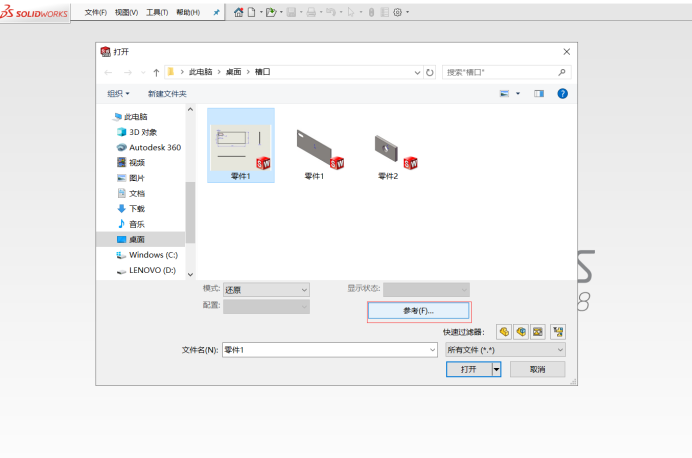Image resolution: width=692 pixels, height=458 pixels.
Task: Expand the 文件名 history dropdown arrow
Action: (x=432, y=350)
